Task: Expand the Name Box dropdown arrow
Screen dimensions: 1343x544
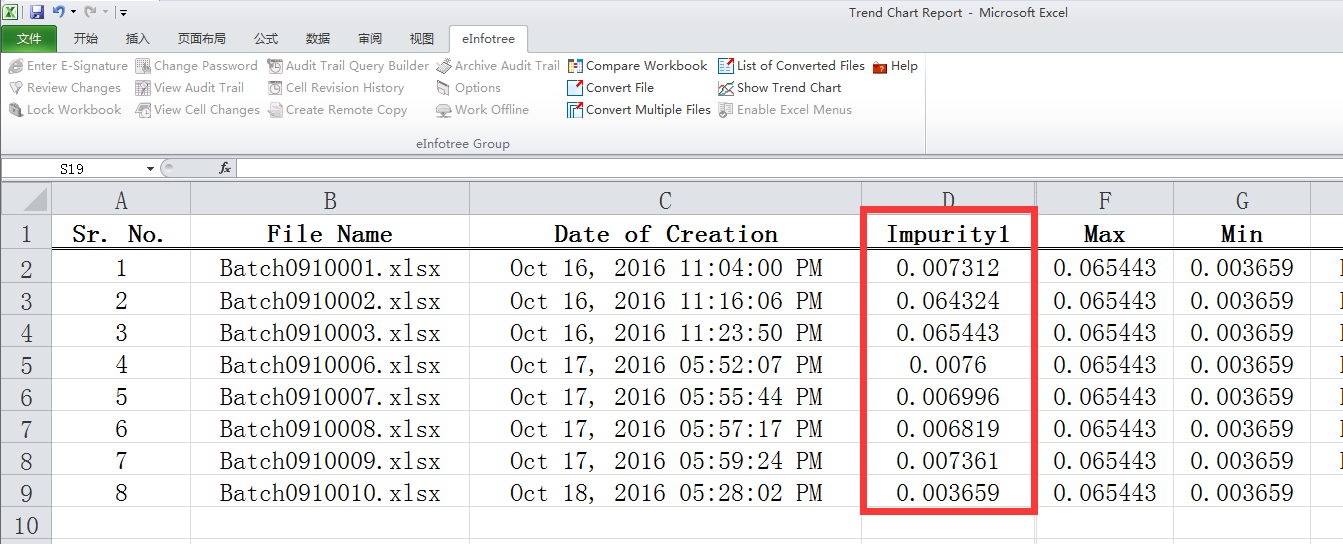Action: 150,169
